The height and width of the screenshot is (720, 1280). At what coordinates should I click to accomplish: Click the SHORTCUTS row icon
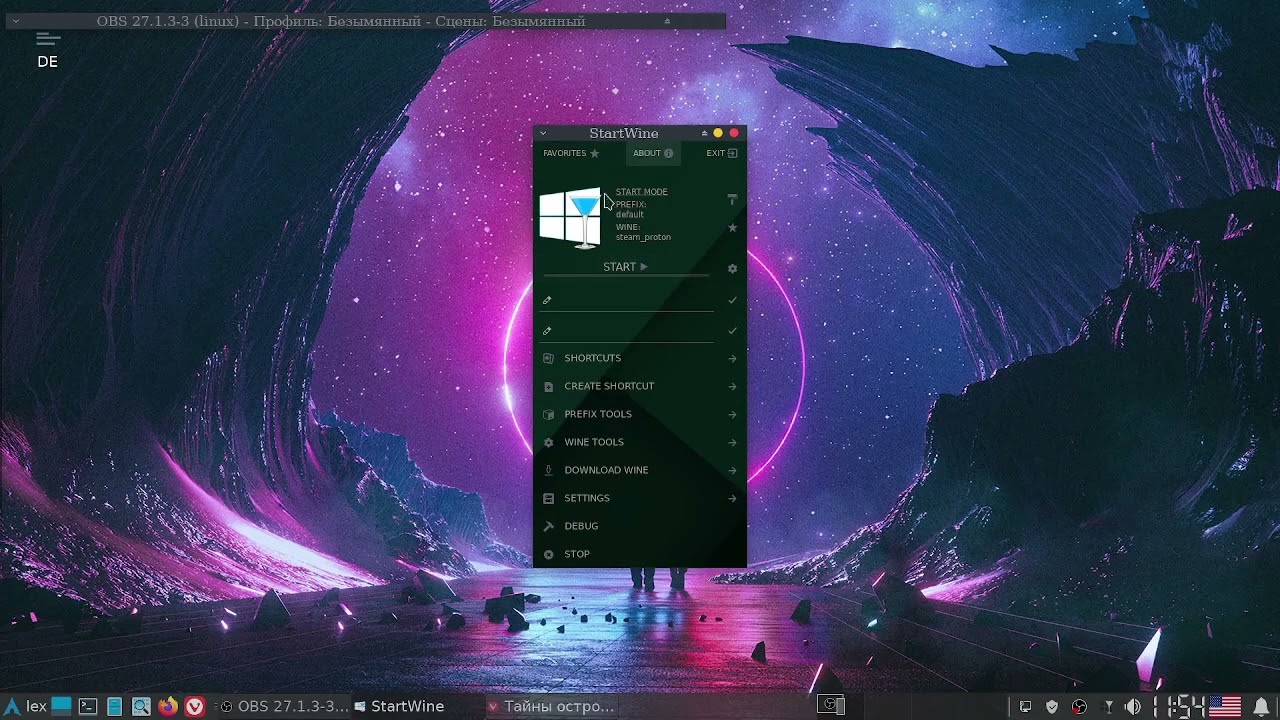pyautogui.click(x=548, y=358)
